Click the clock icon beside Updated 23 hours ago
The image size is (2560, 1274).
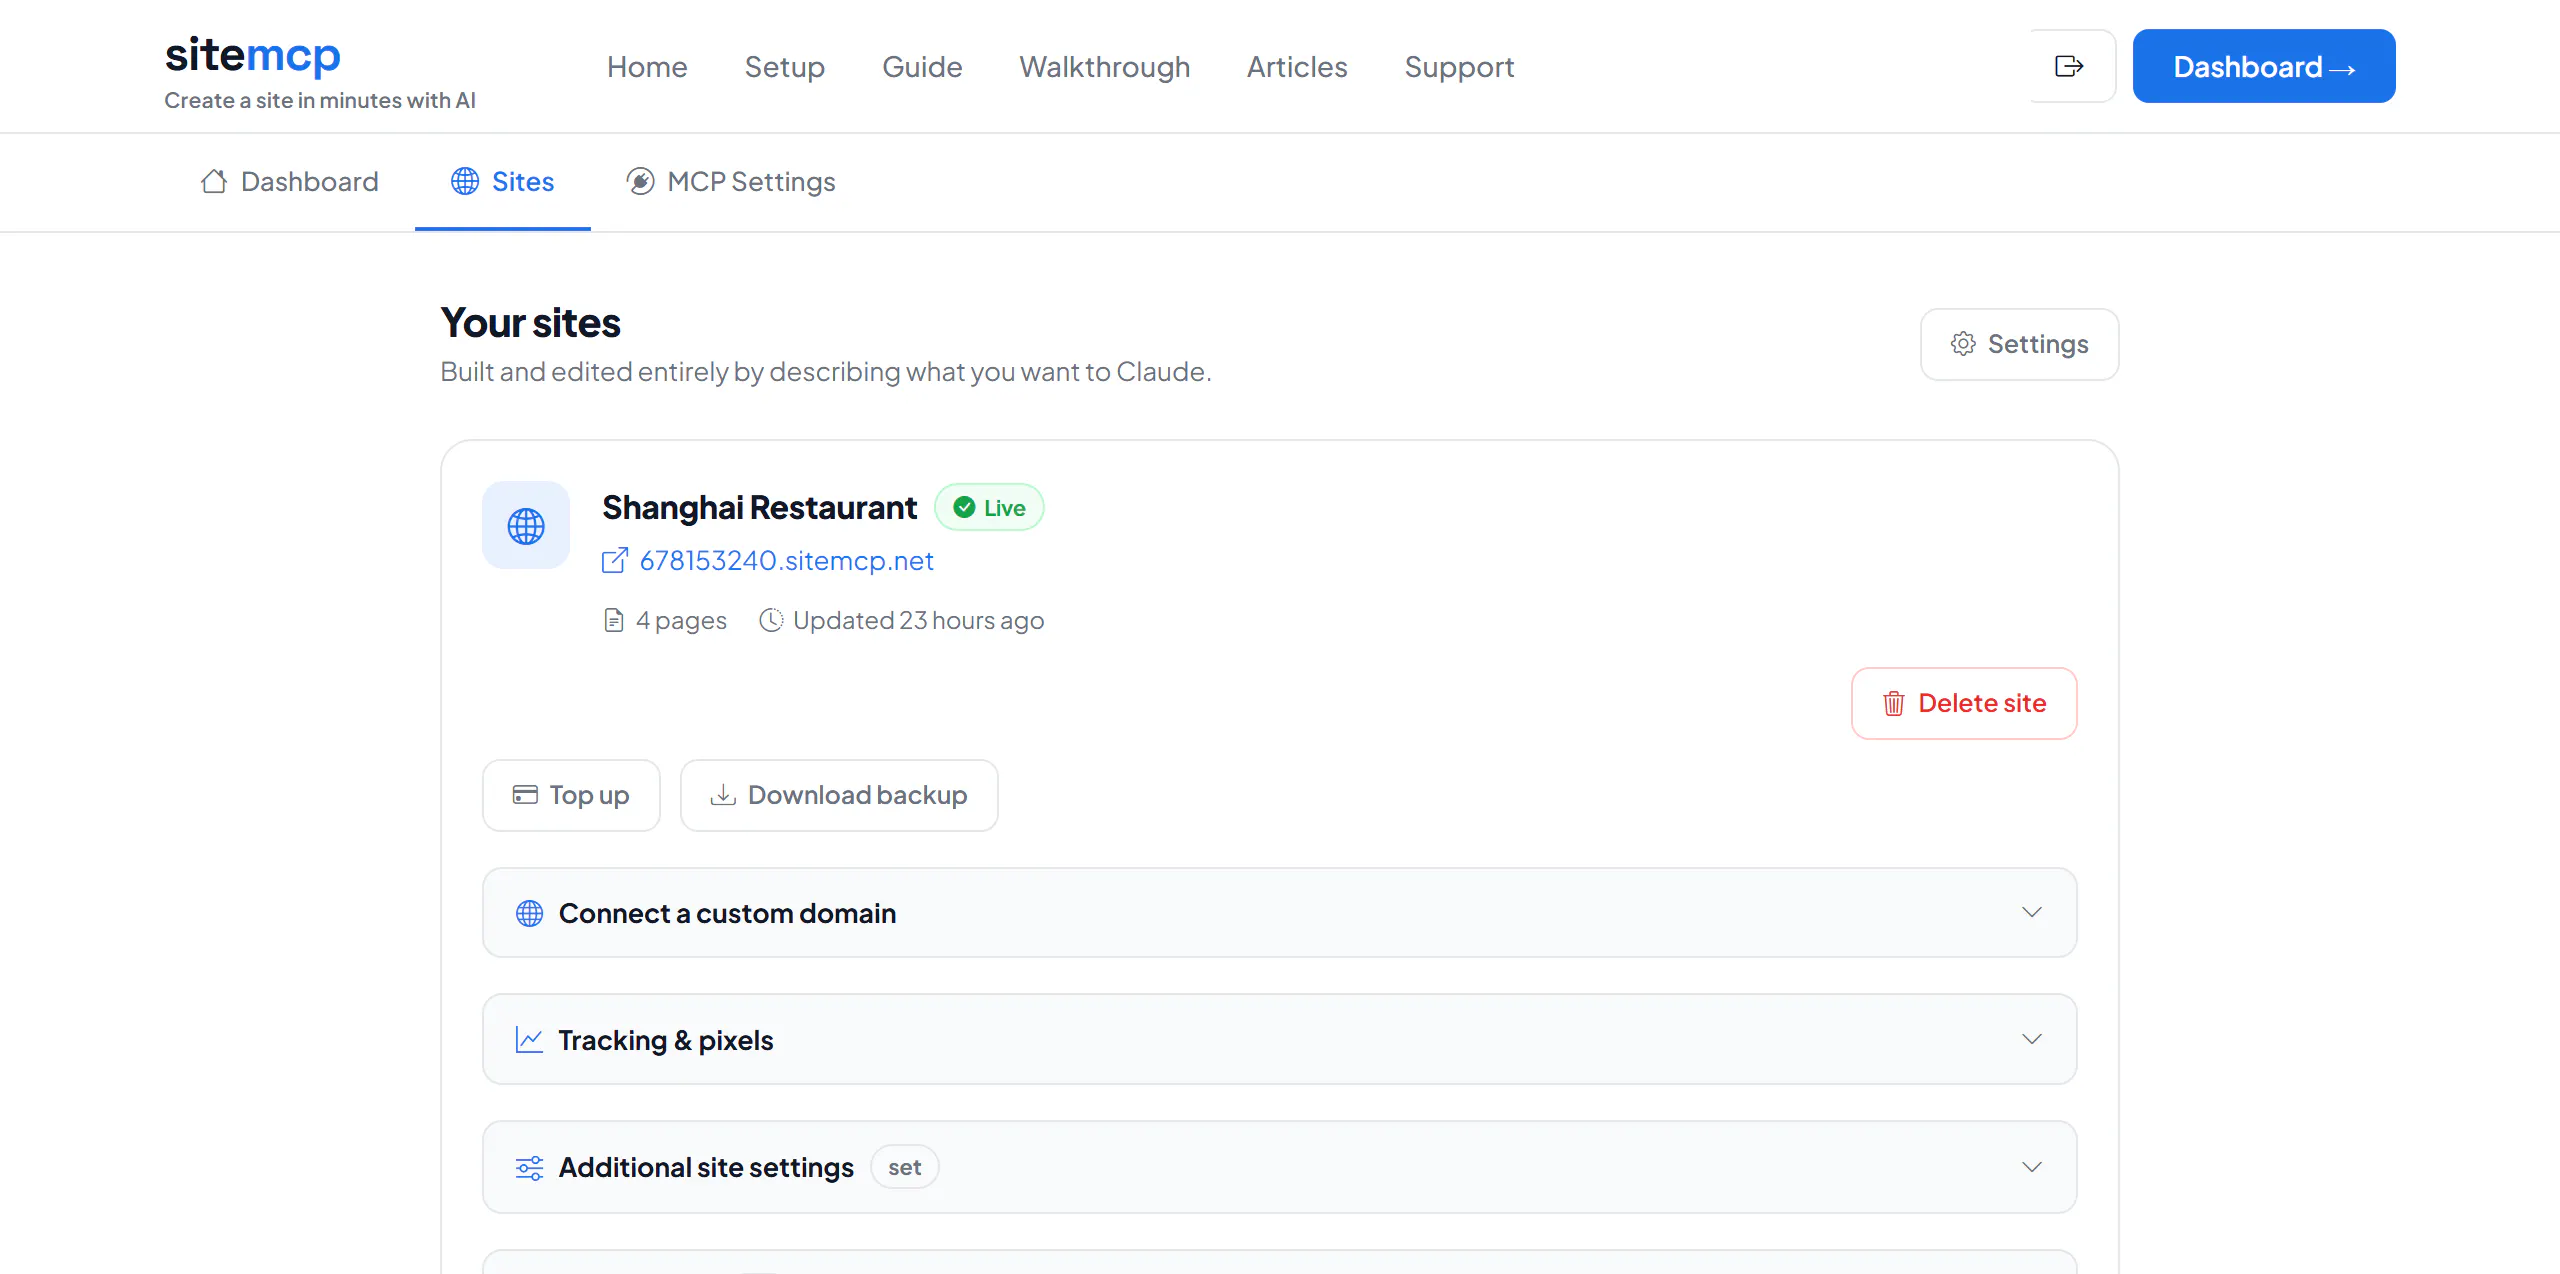[x=771, y=621]
